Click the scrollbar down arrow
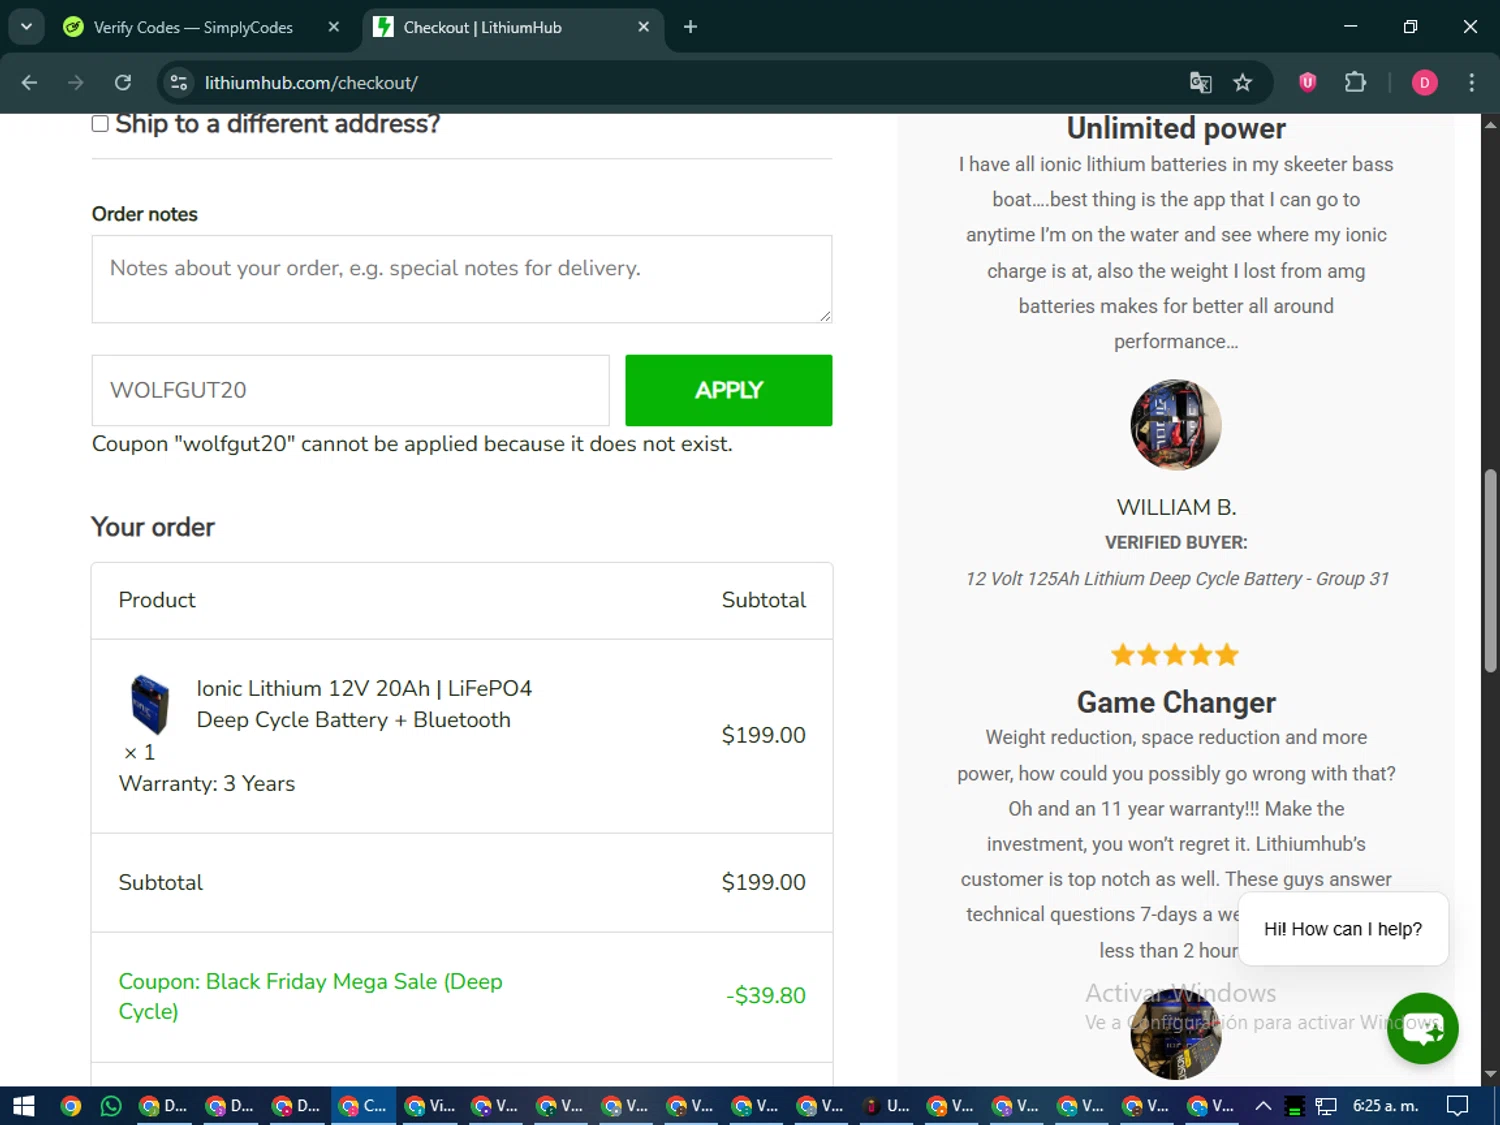 click(x=1490, y=1074)
